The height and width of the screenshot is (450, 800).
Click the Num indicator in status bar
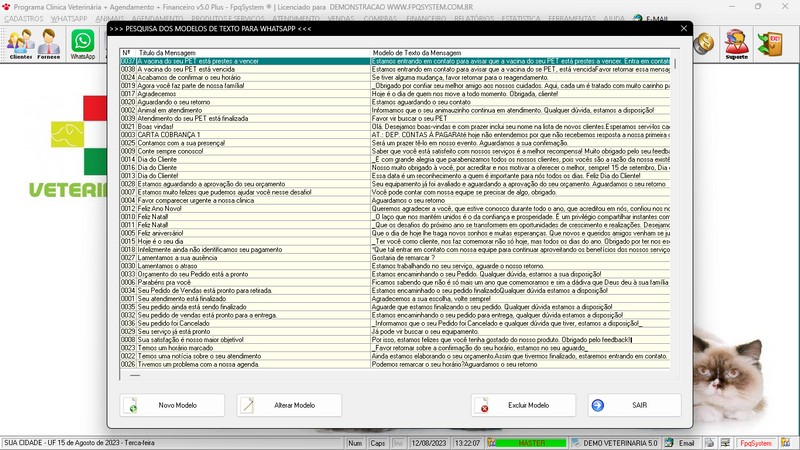[355, 443]
